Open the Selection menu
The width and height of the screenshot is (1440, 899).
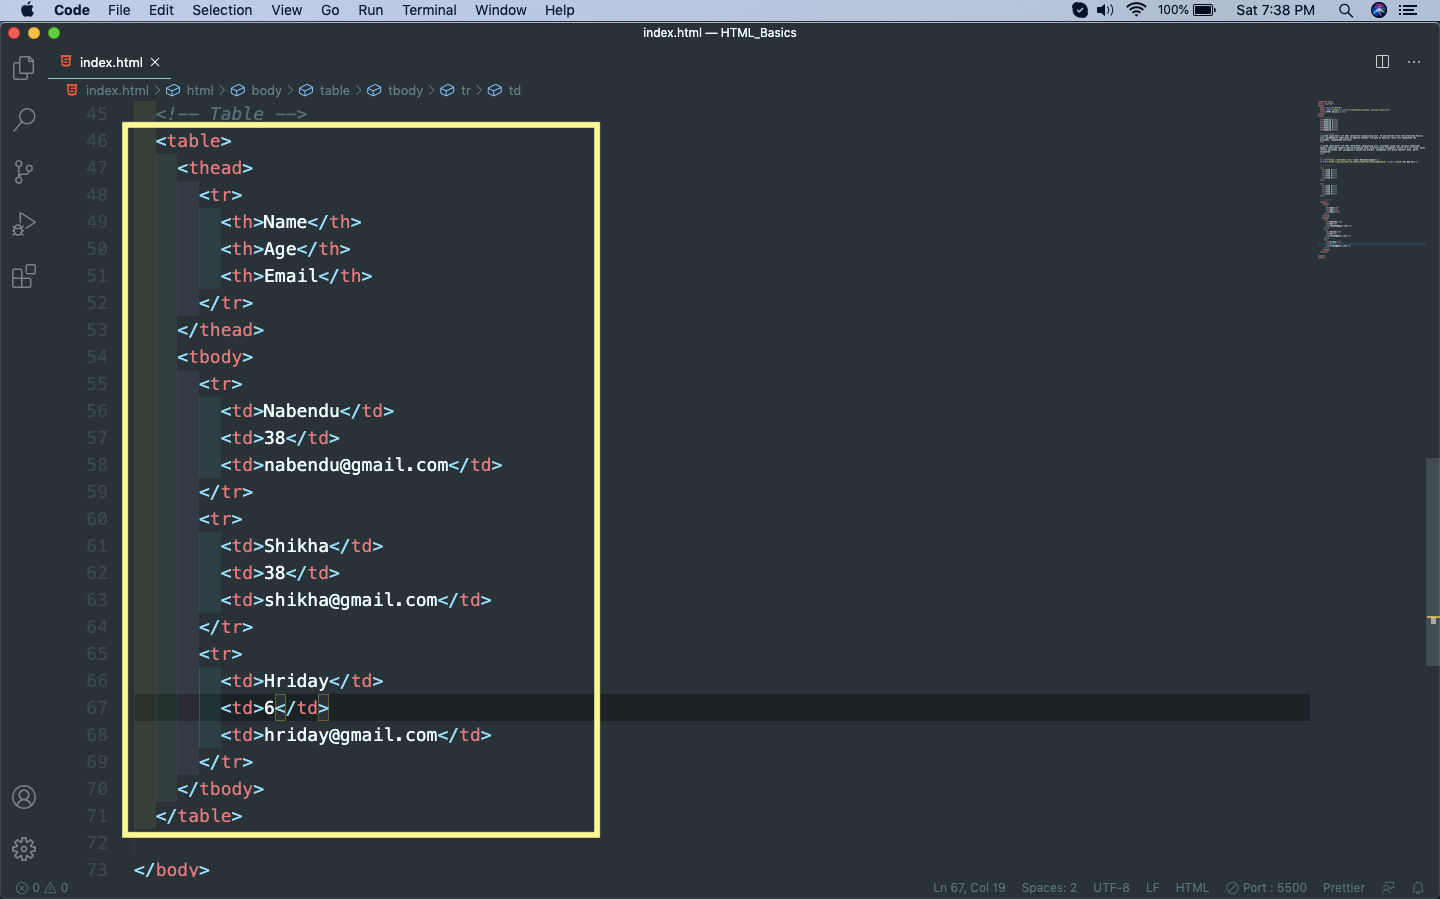pos(222,10)
